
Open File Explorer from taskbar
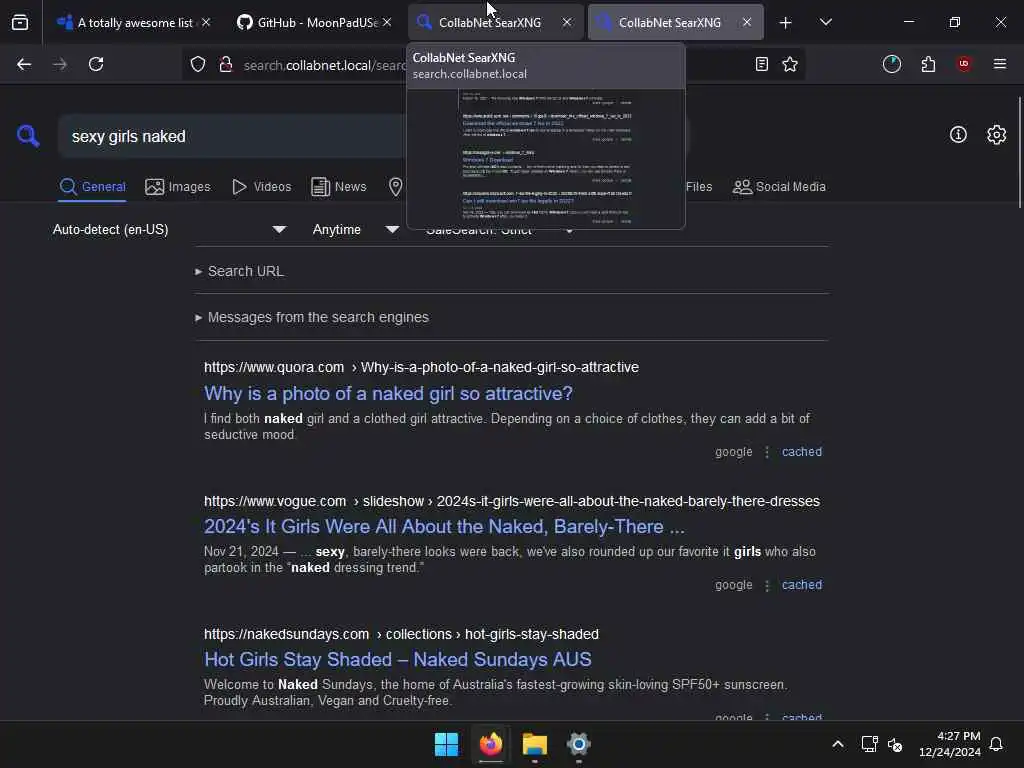coord(534,744)
